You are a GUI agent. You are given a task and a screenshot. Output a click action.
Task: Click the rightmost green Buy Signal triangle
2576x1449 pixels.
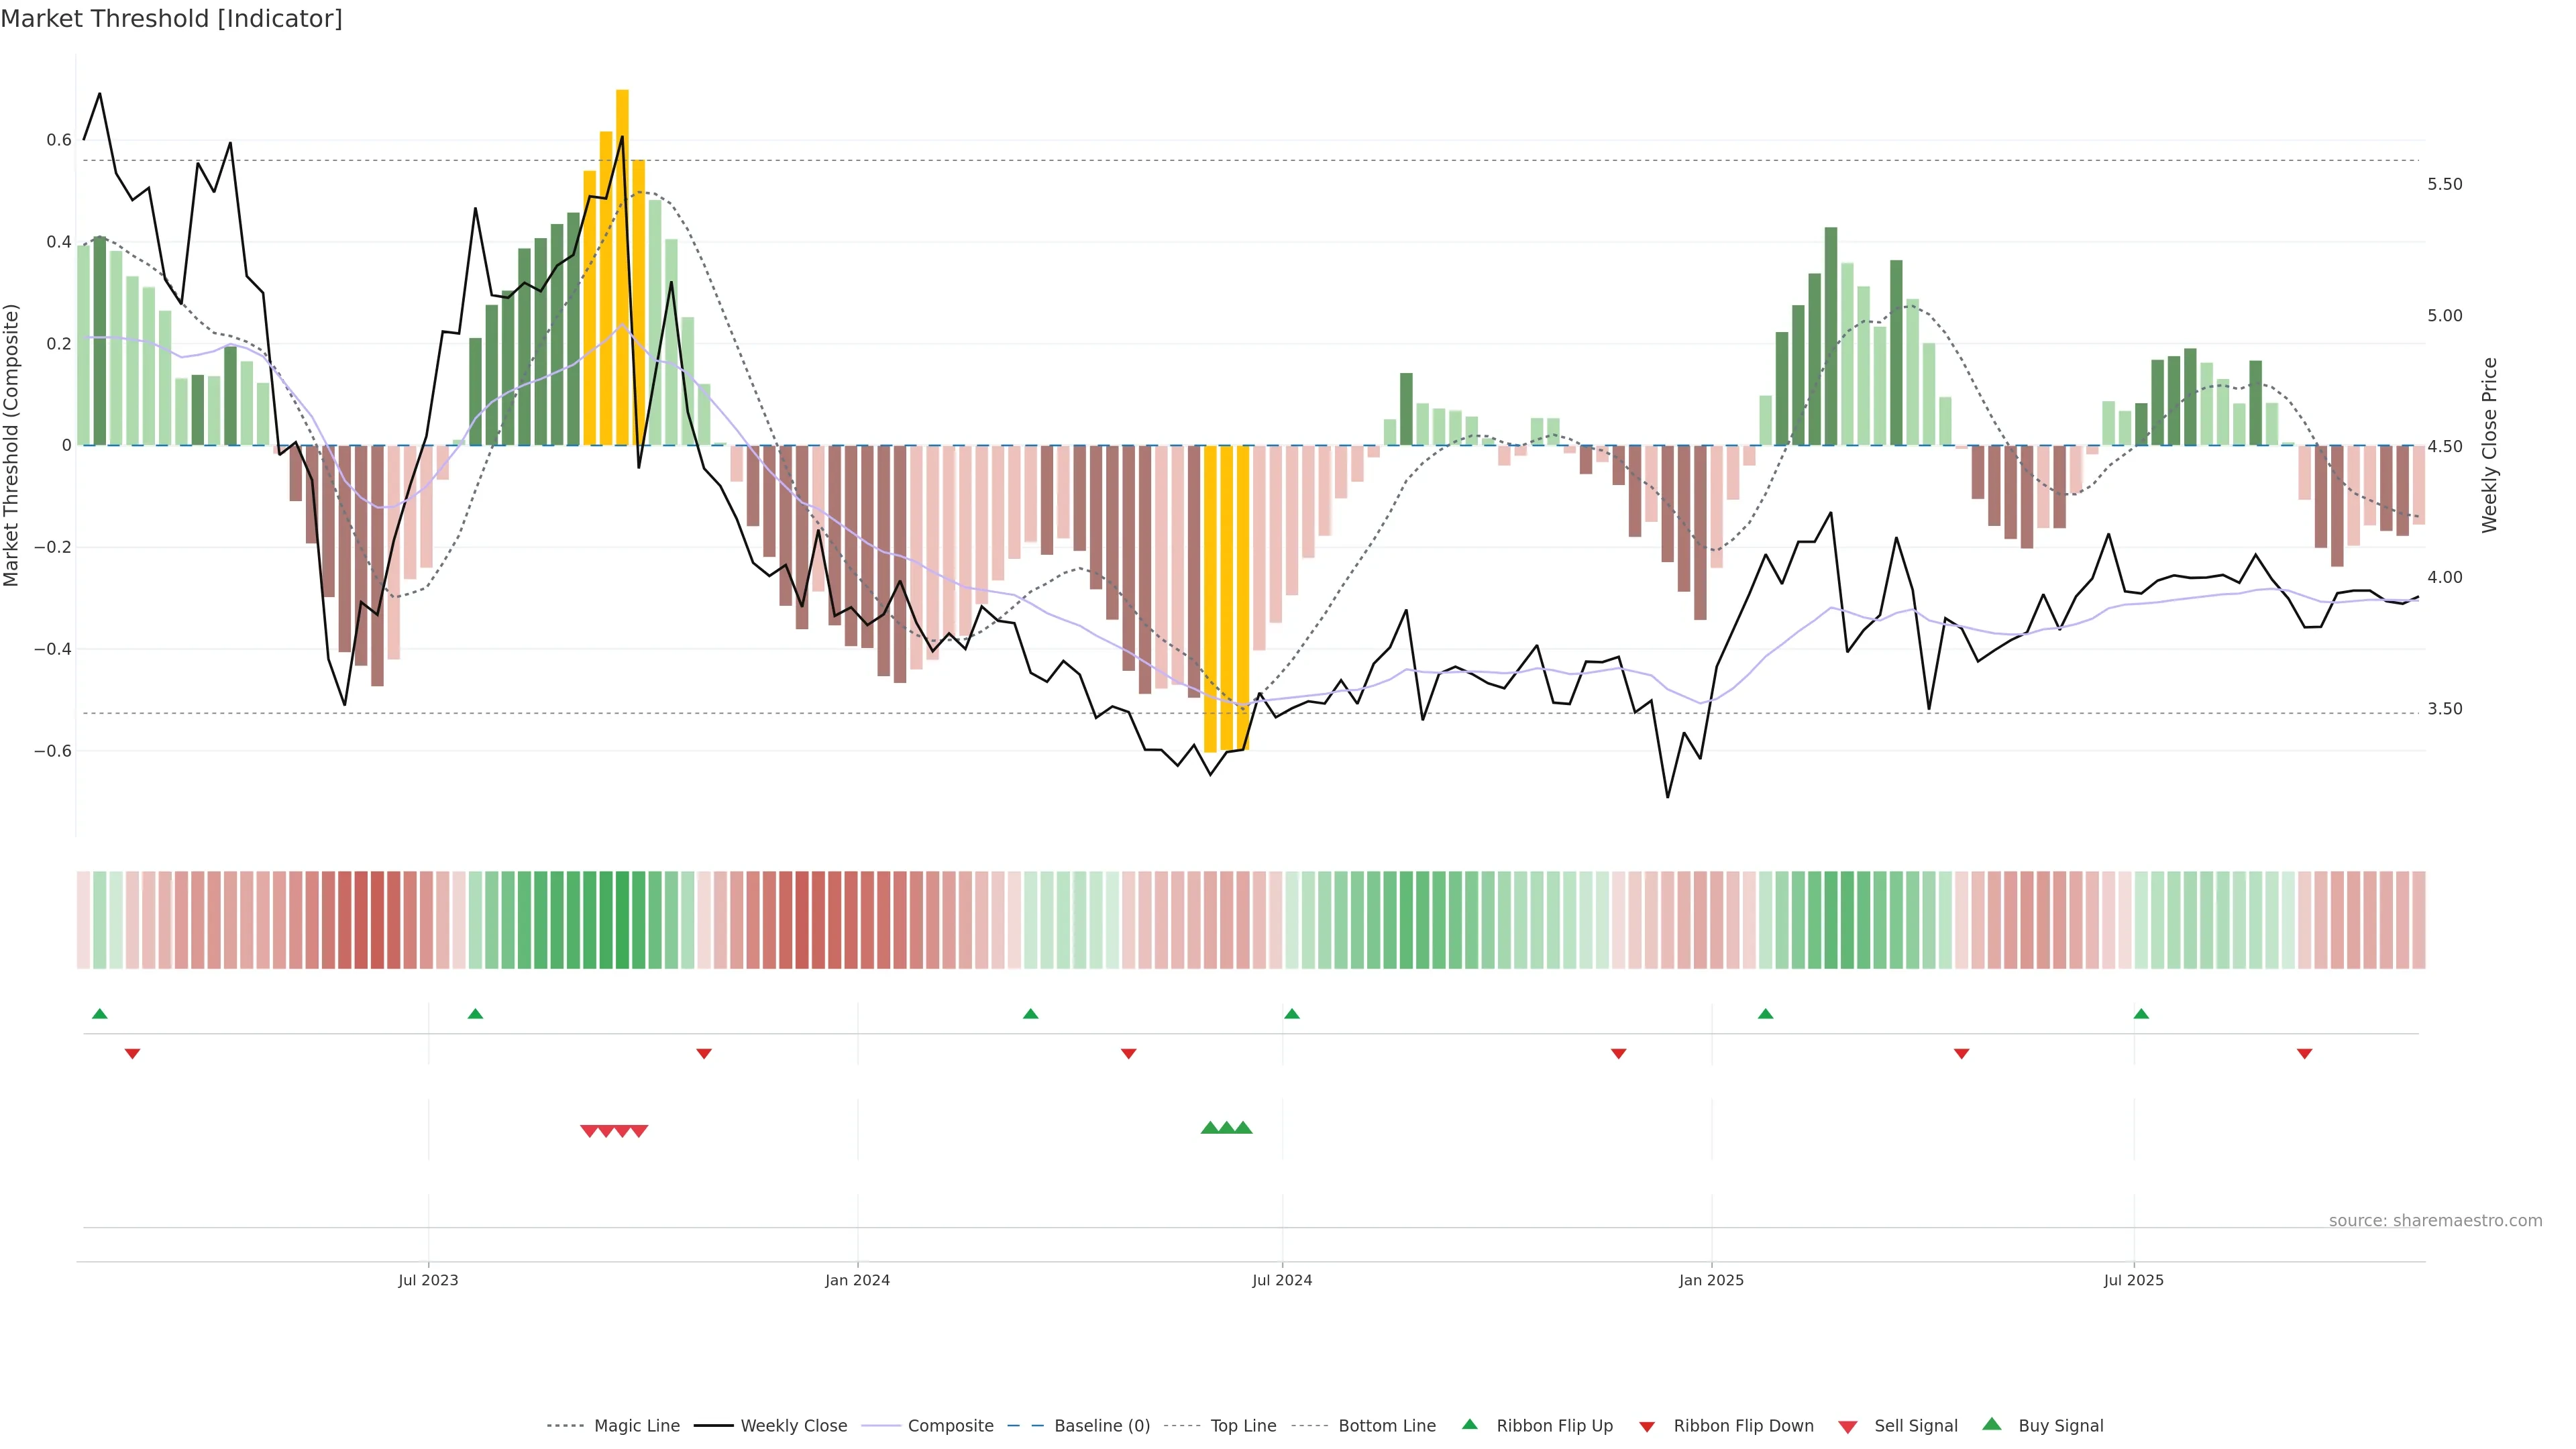pyautogui.click(x=1243, y=1128)
